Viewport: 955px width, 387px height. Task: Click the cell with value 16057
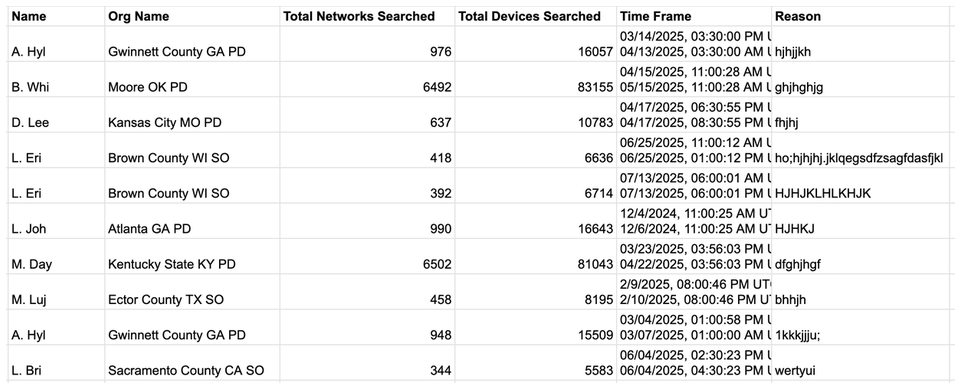coord(536,44)
